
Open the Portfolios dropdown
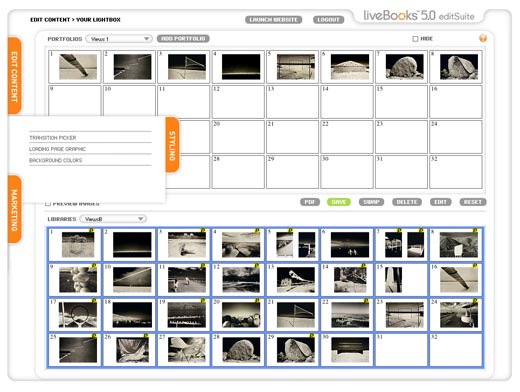point(119,39)
